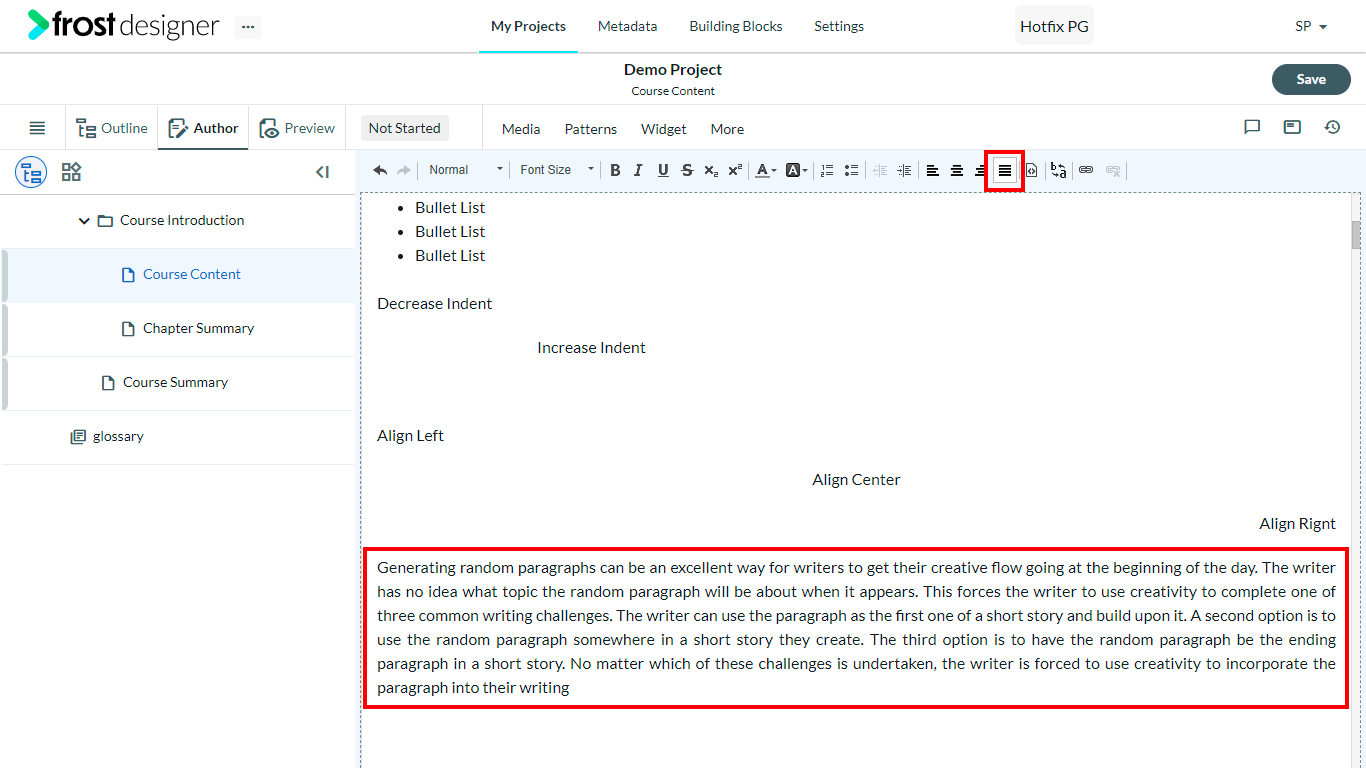Open the SP user dropdown
Image resolution: width=1366 pixels, height=768 pixels.
[x=1311, y=26]
